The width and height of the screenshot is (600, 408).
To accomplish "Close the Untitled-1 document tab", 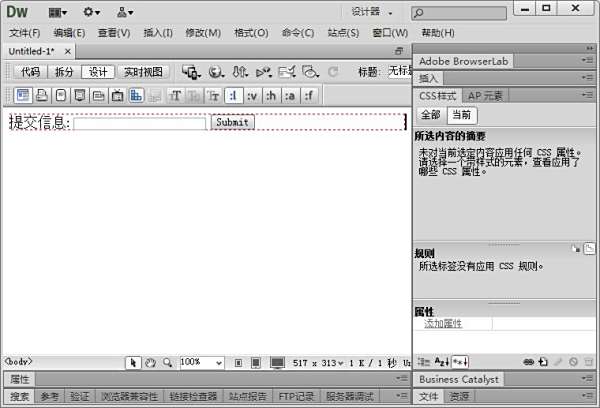I will tap(67, 51).
